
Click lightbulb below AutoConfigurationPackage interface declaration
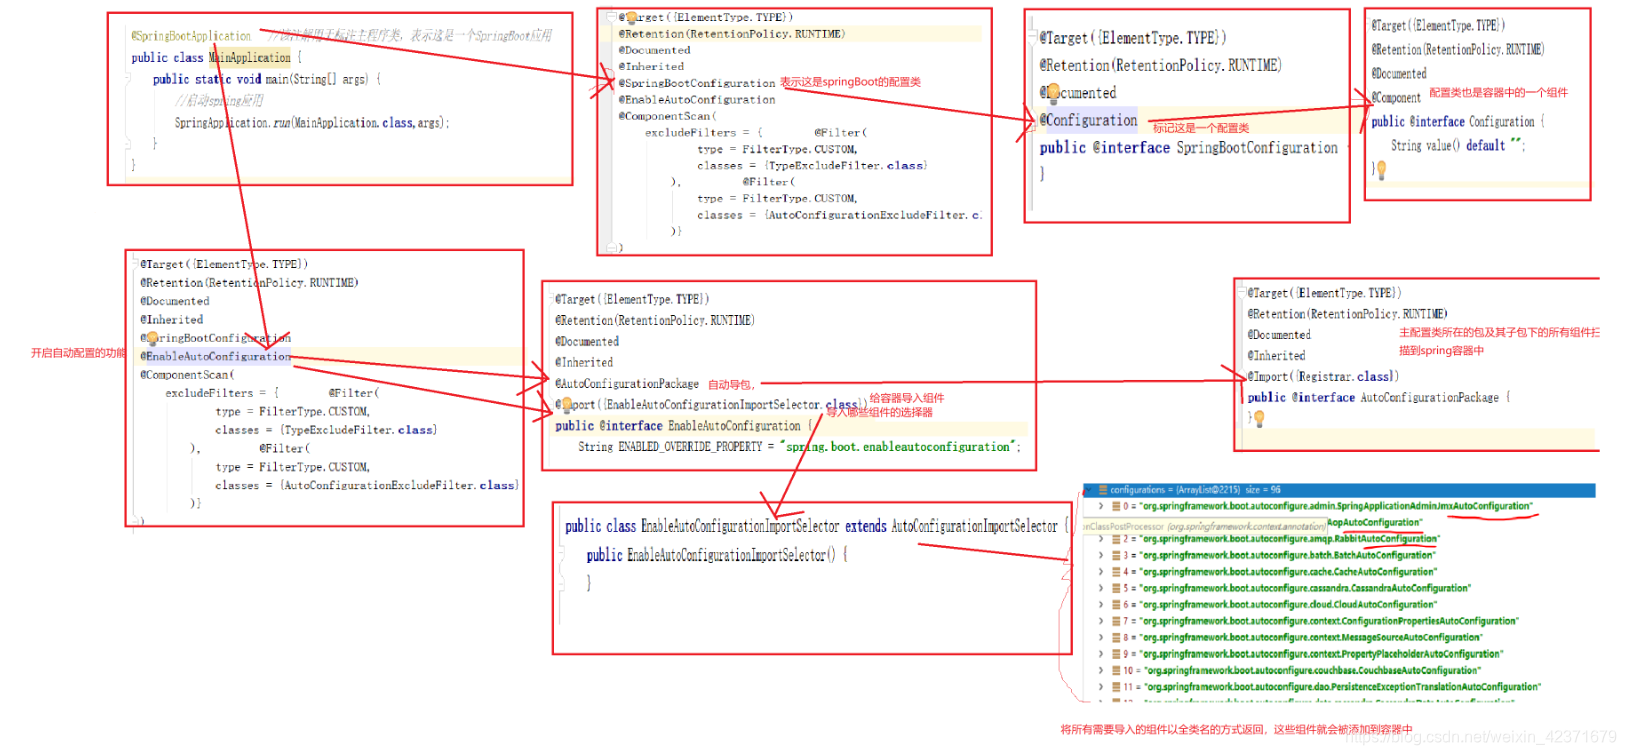[1259, 419]
